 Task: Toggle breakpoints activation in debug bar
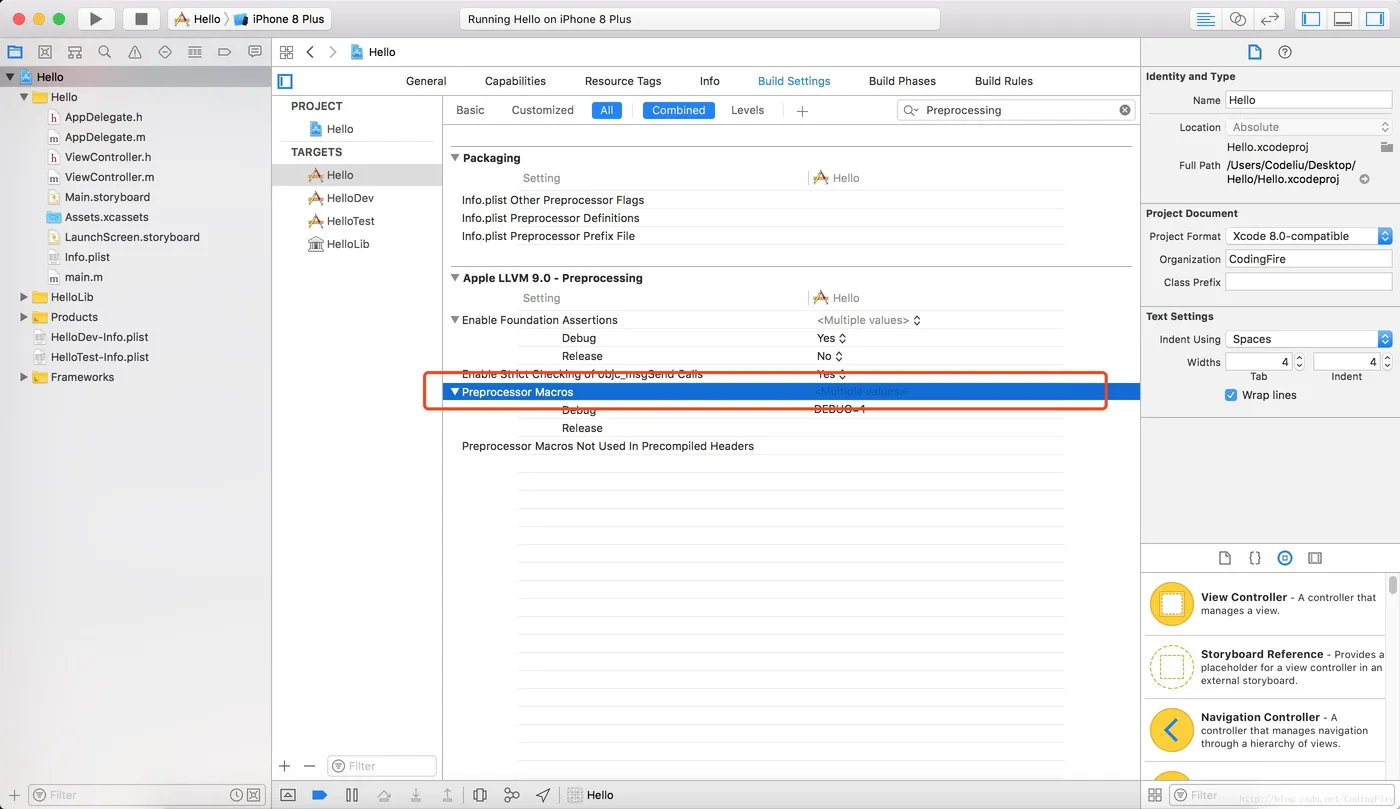point(320,795)
